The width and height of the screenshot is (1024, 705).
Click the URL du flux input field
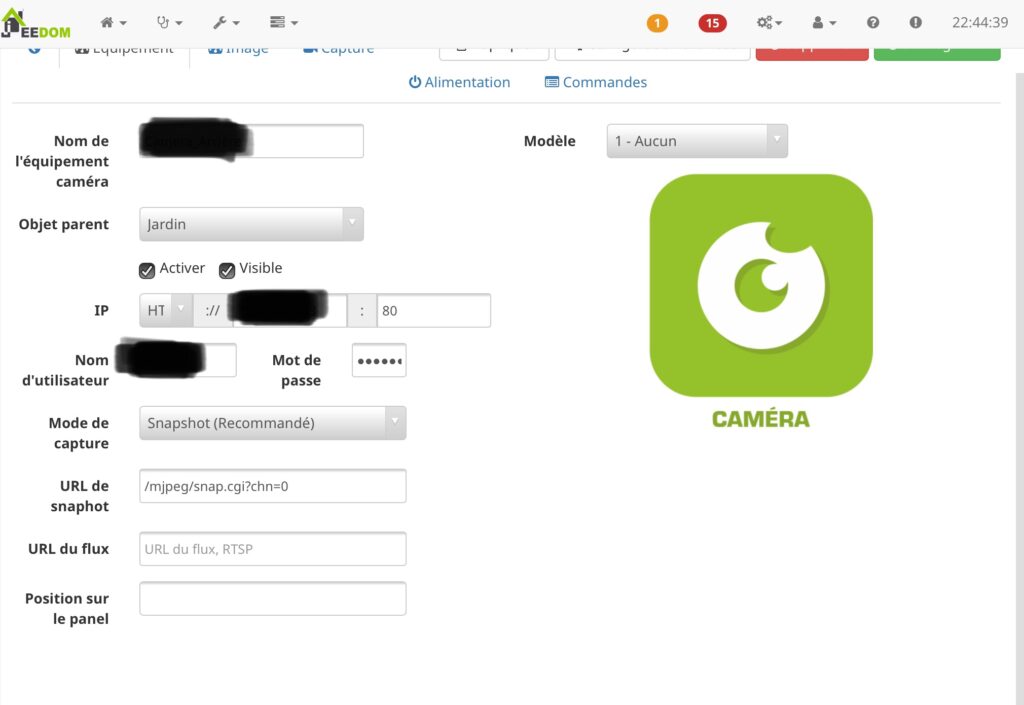[272, 549]
